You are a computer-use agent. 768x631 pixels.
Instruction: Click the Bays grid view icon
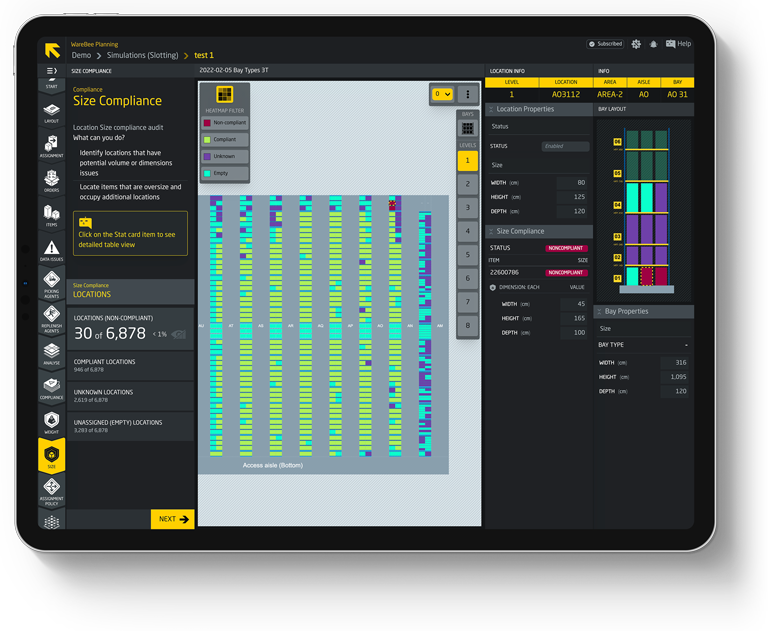pyautogui.click(x=468, y=128)
